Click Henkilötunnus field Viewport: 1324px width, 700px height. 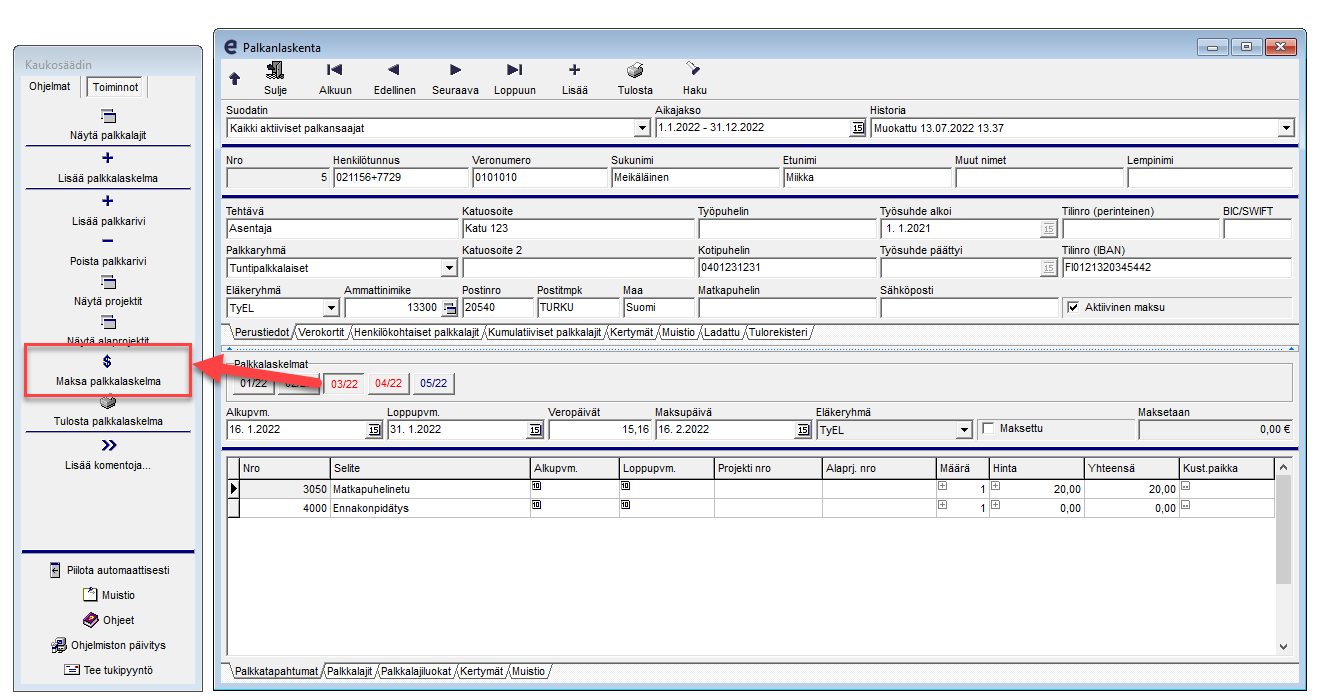(x=400, y=178)
